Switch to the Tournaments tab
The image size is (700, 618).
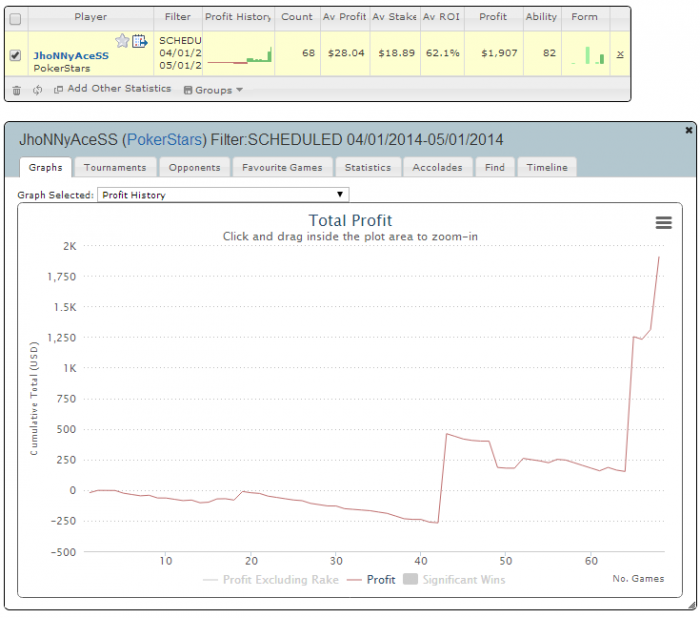pyautogui.click(x=115, y=167)
